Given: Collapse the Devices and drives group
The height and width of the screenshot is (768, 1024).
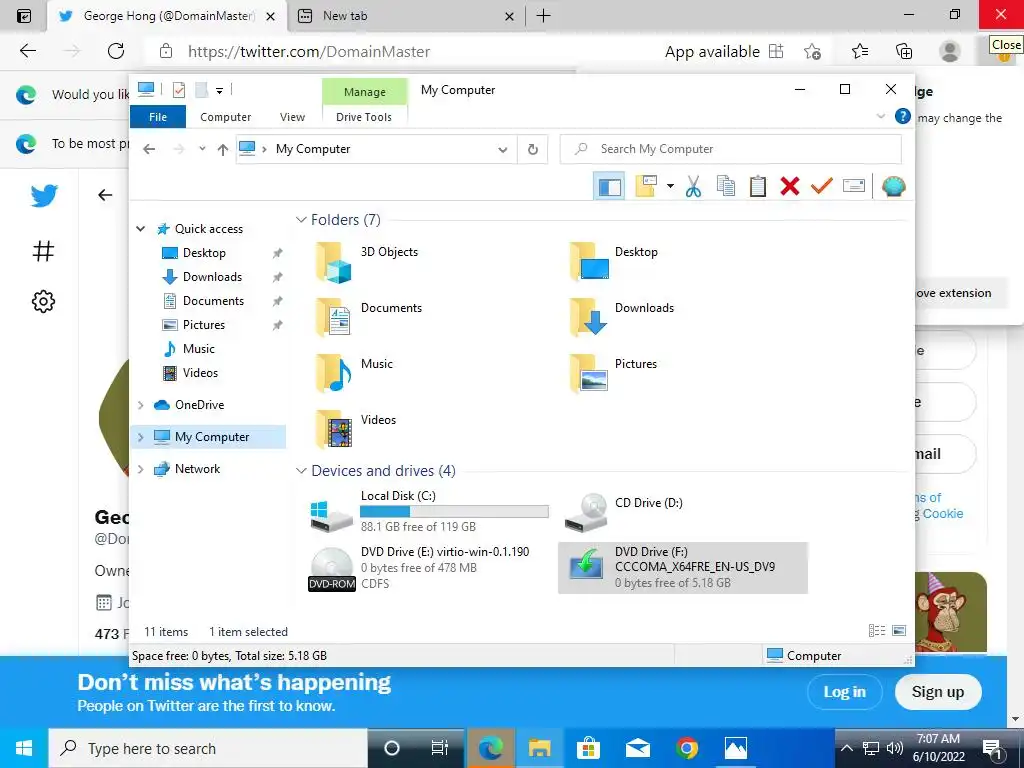Looking at the screenshot, I should (301, 470).
